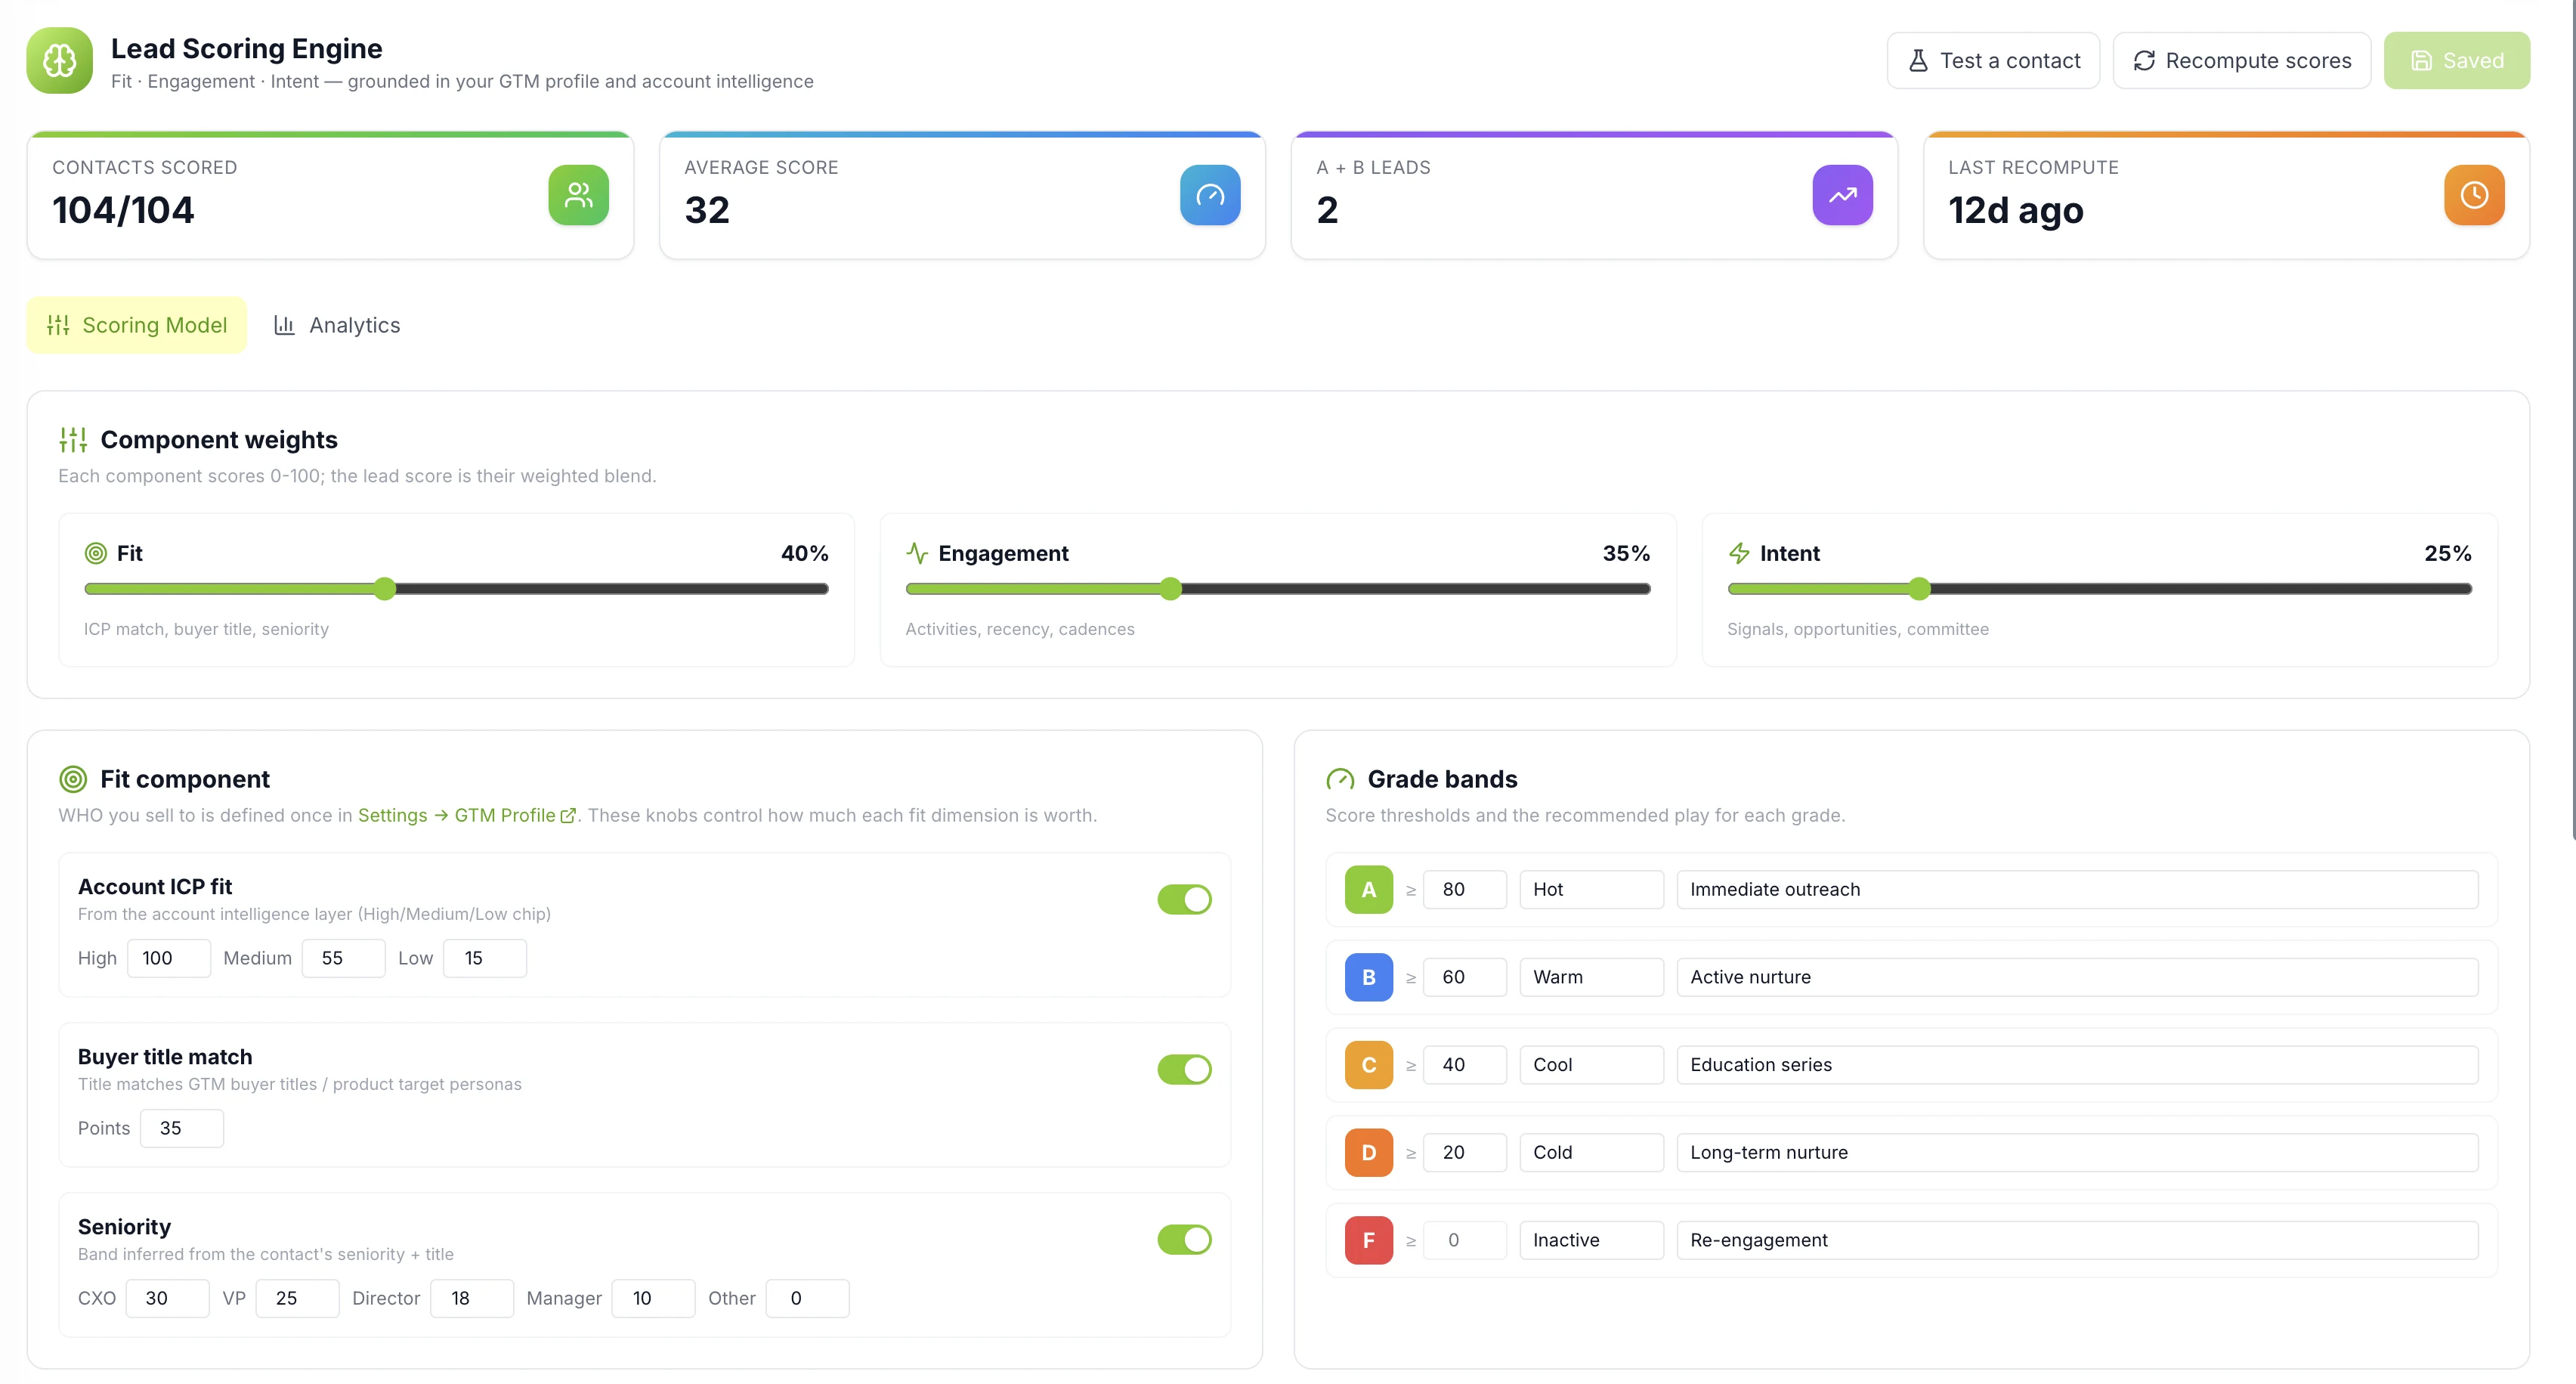This screenshot has height=1384, width=2576.
Task: Click the grade B threshold field 60
Action: tap(1465, 977)
